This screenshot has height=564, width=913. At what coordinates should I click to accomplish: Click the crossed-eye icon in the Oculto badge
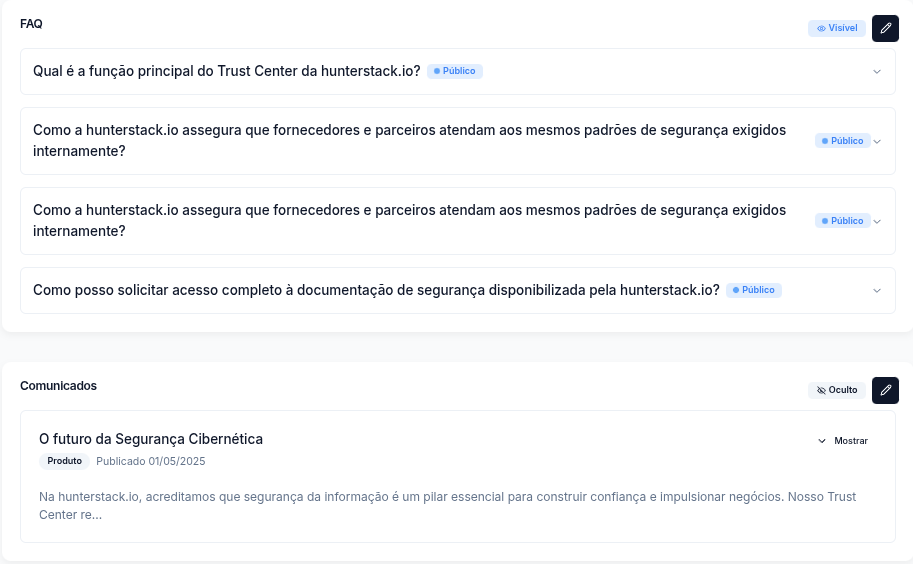821,391
